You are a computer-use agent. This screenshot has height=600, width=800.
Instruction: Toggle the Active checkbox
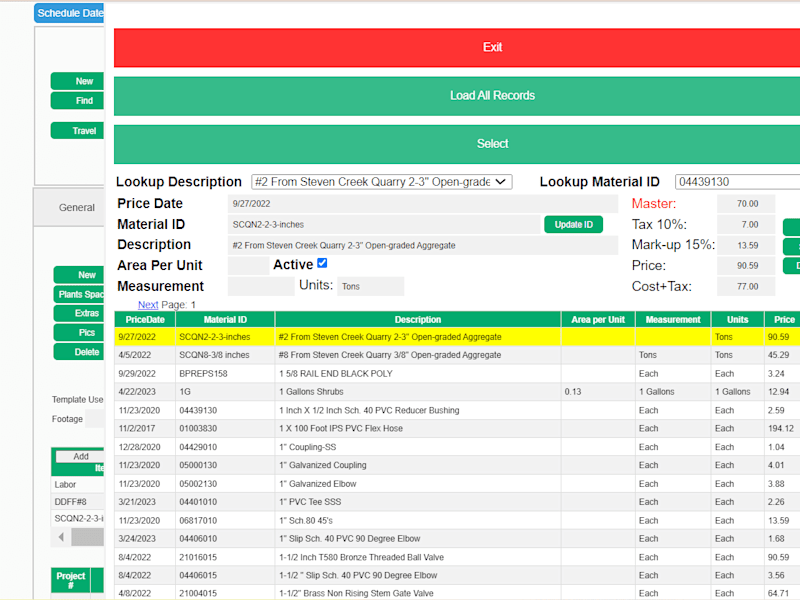[322, 263]
